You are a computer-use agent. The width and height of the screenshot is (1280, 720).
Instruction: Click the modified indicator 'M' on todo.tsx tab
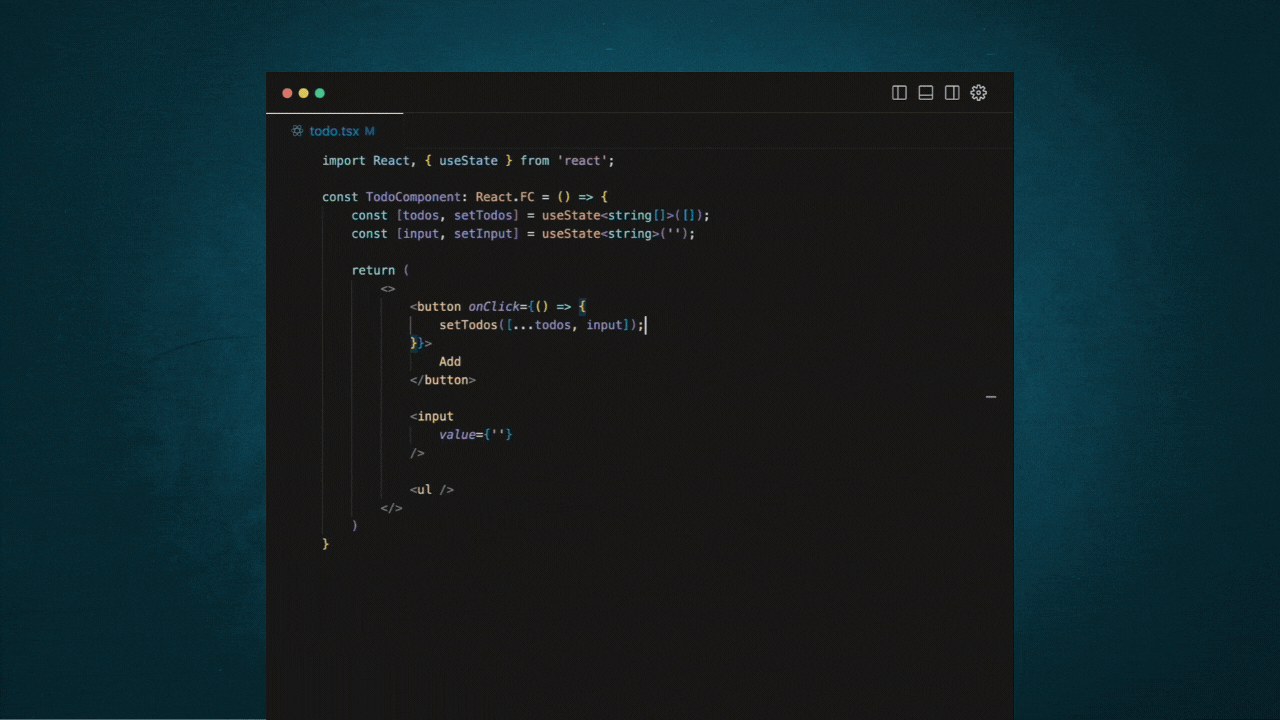pyautogui.click(x=370, y=131)
